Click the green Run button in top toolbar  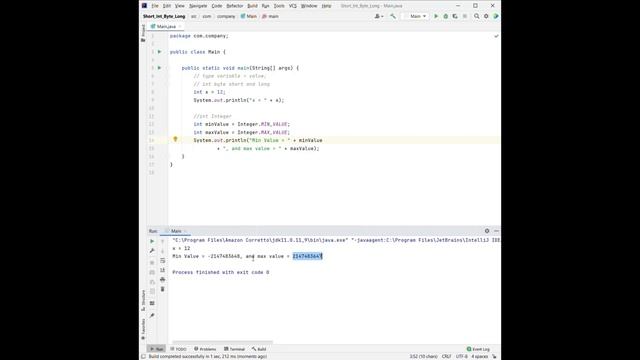(436, 16)
